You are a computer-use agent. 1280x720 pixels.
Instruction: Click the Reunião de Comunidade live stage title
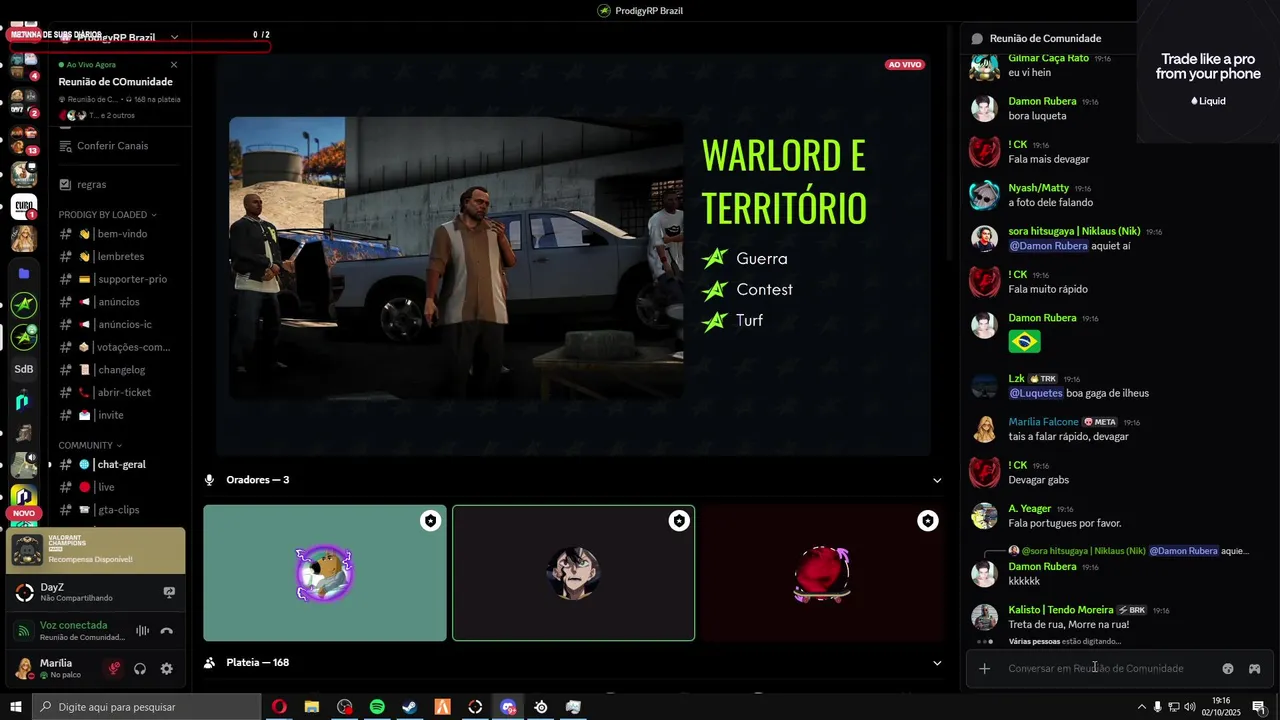pos(115,82)
